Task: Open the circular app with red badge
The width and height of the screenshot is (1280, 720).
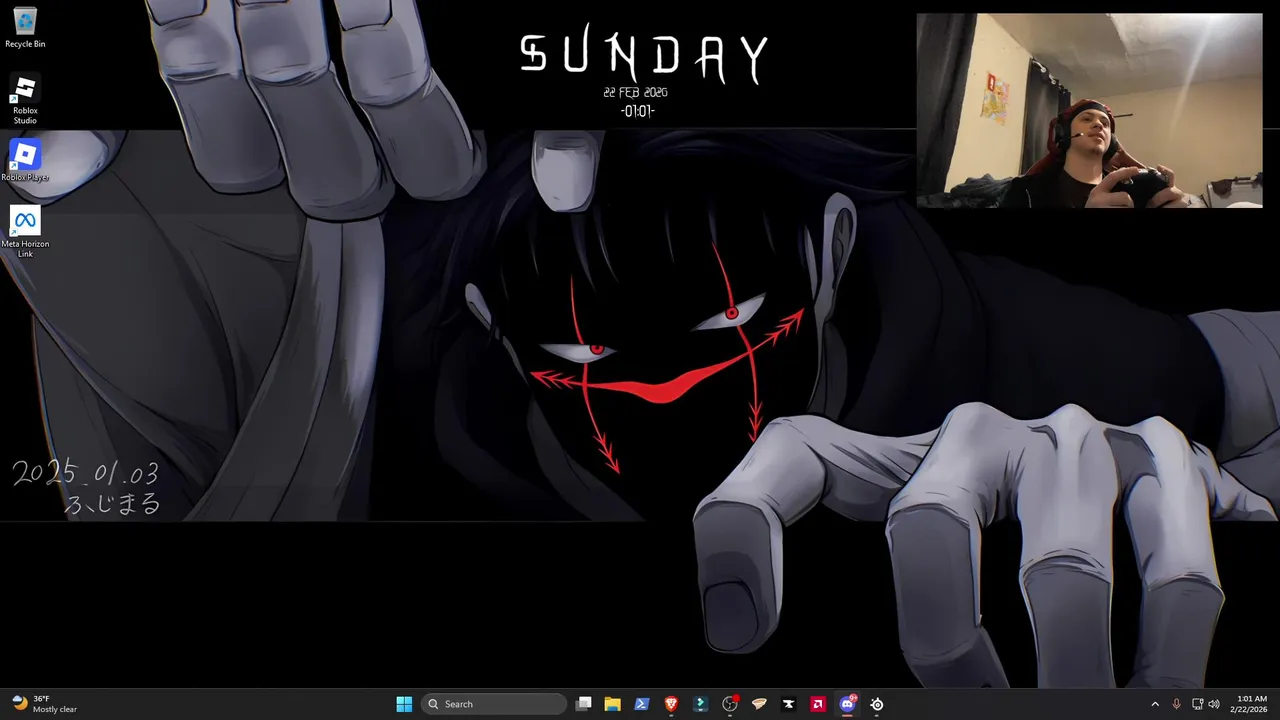Action: (x=730, y=704)
